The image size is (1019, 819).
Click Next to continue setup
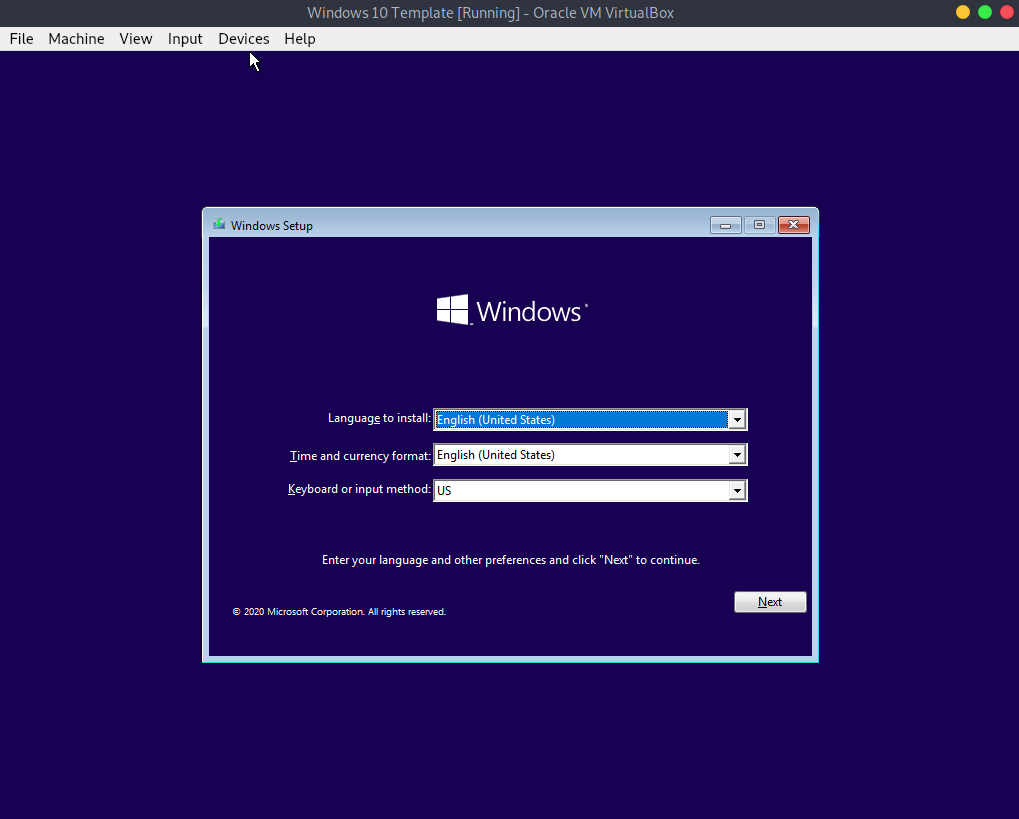pos(770,602)
